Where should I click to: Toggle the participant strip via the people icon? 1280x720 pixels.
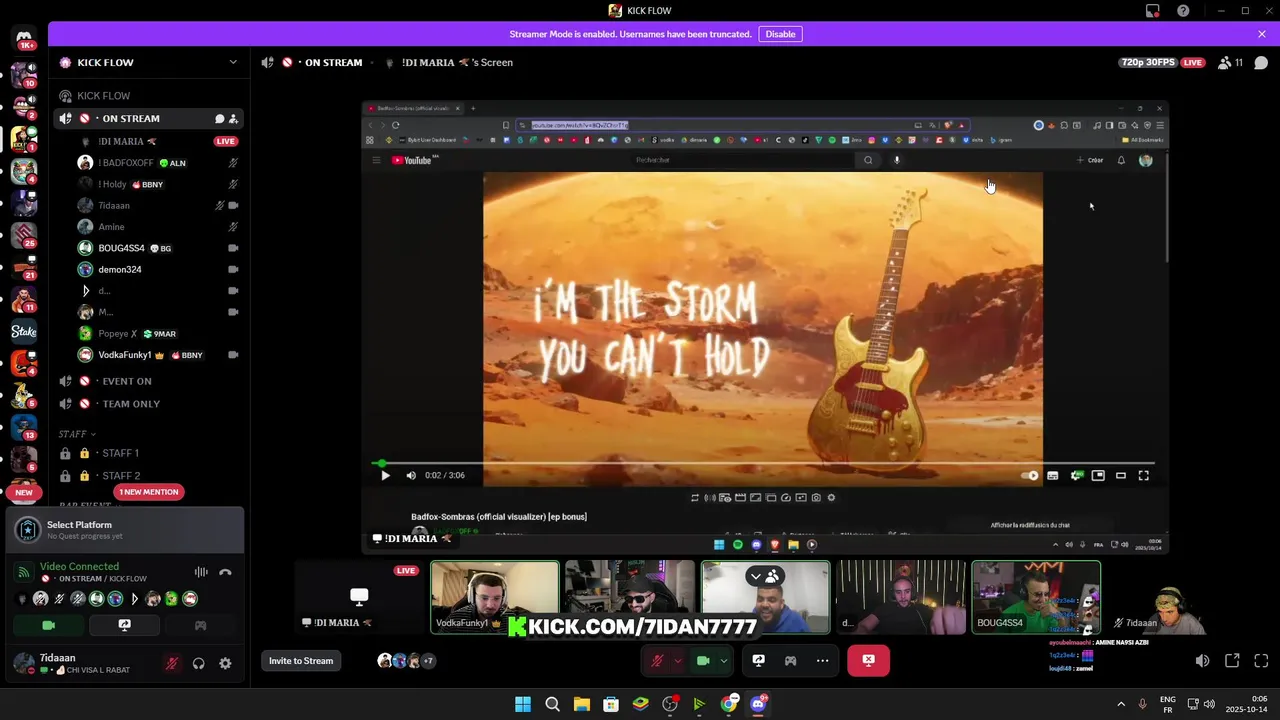coord(772,576)
